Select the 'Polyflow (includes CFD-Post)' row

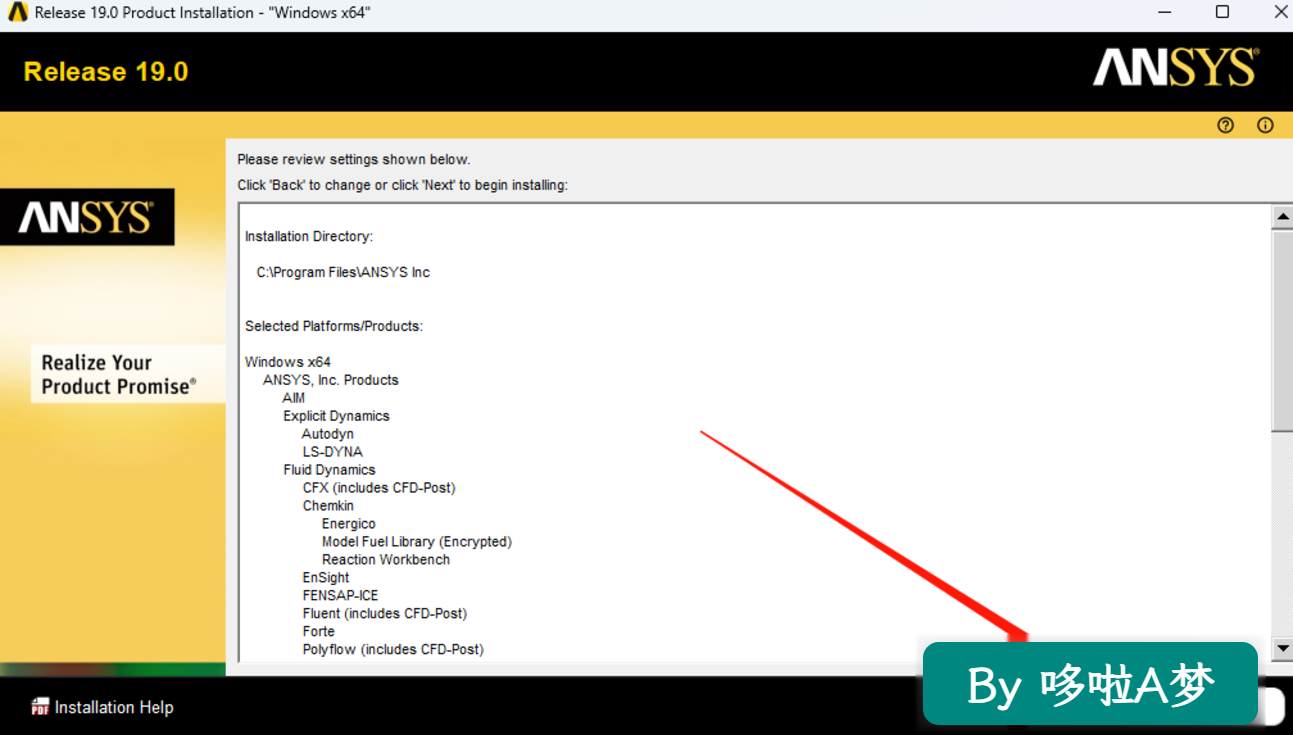pyautogui.click(x=393, y=650)
